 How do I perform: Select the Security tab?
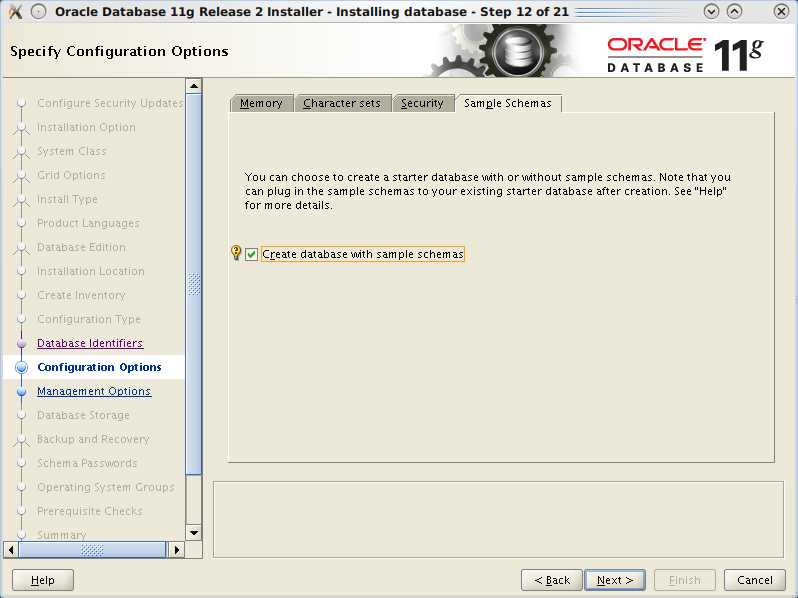pos(422,103)
